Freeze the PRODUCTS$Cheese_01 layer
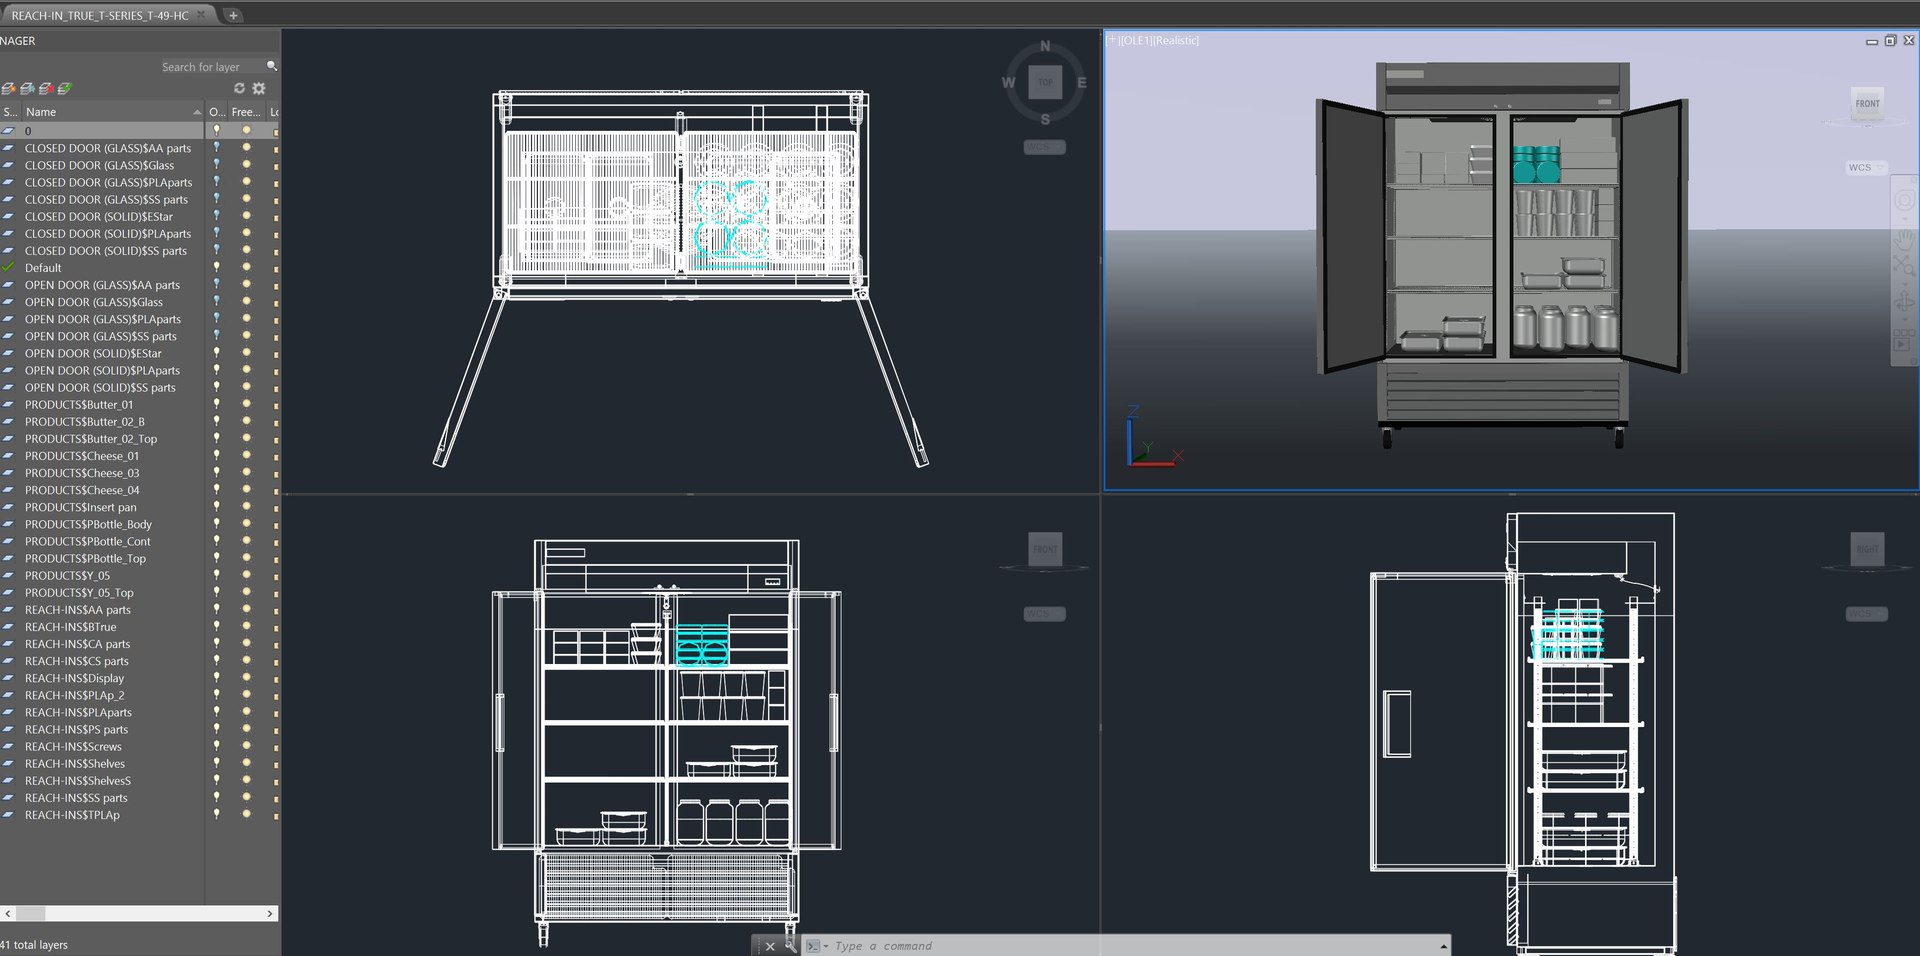The height and width of the screenshot is (956, 1920). coord(246,456)
